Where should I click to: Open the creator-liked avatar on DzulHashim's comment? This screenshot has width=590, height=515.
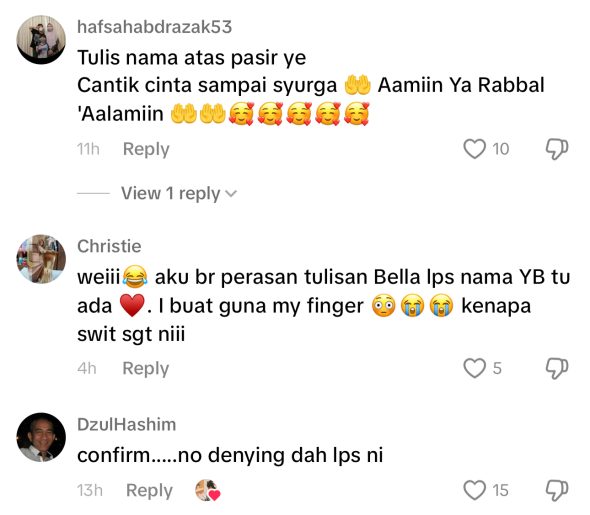[x=207, y=490]
